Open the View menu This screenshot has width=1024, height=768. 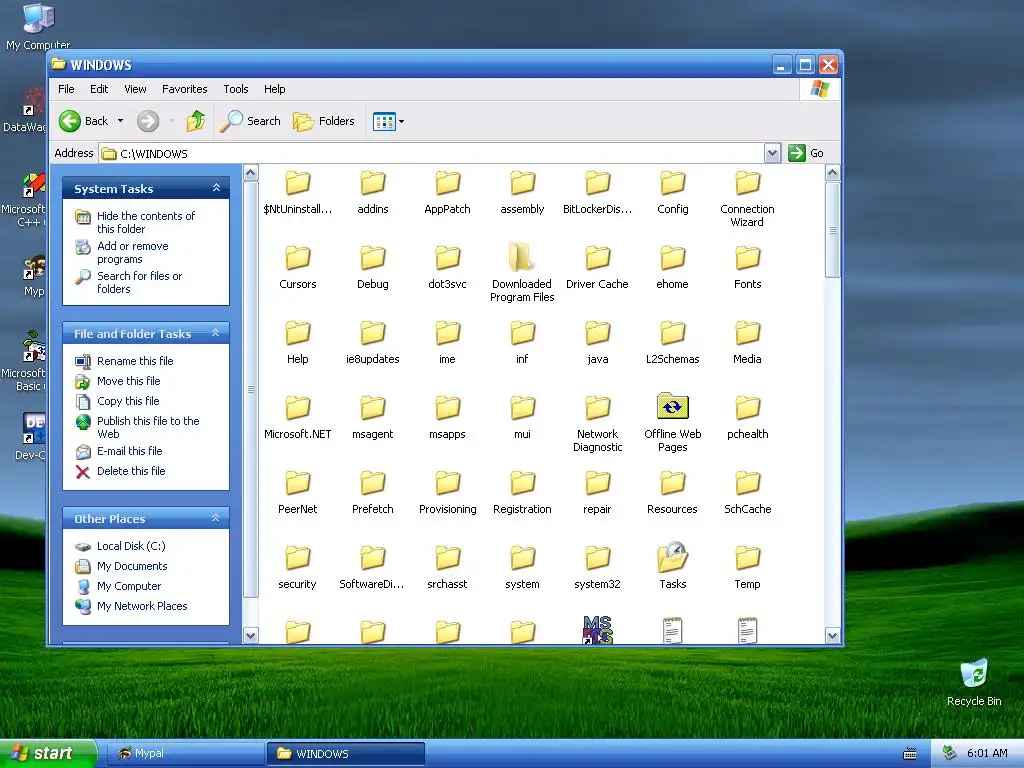(x=135, y=89)
